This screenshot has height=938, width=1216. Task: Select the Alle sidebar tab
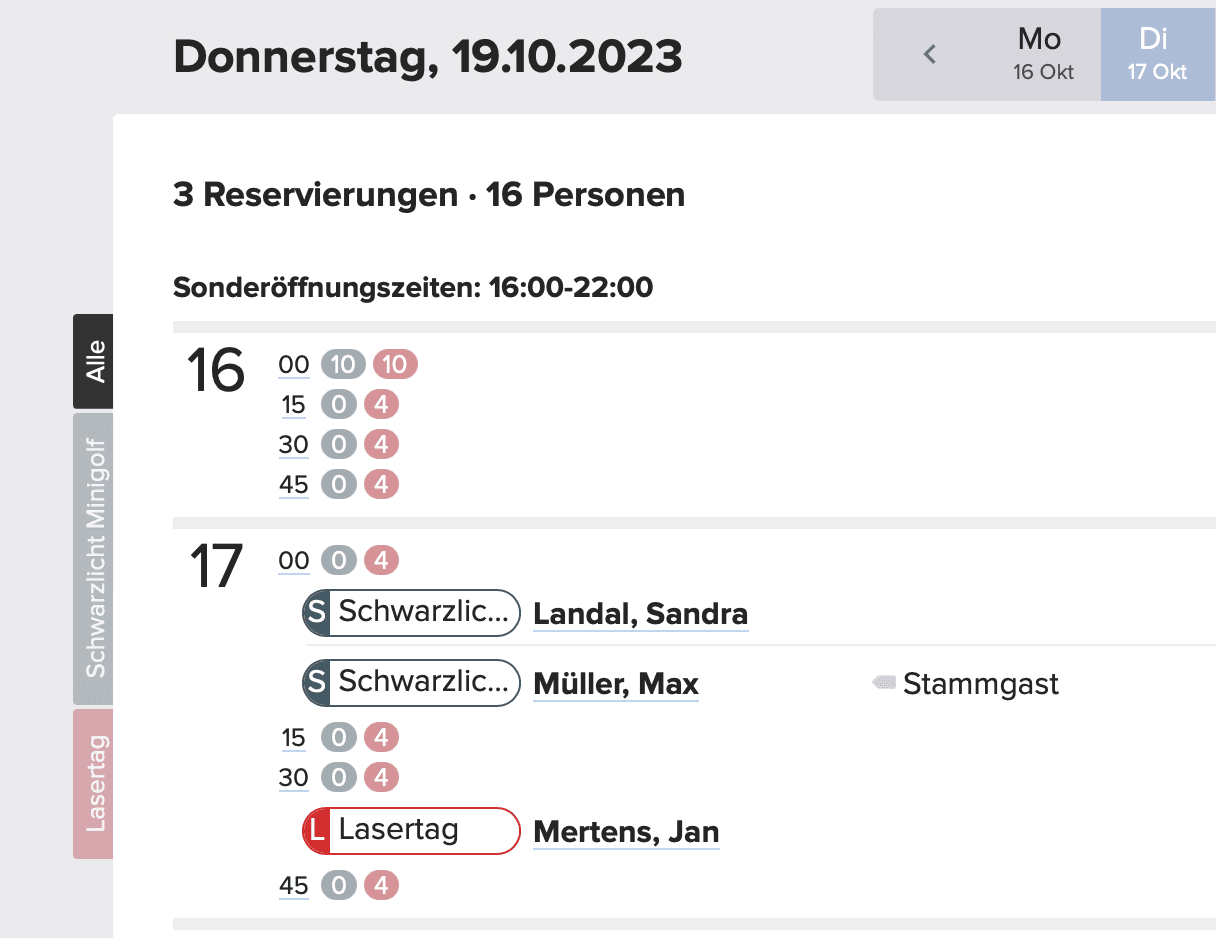click(x=94, y=361)
